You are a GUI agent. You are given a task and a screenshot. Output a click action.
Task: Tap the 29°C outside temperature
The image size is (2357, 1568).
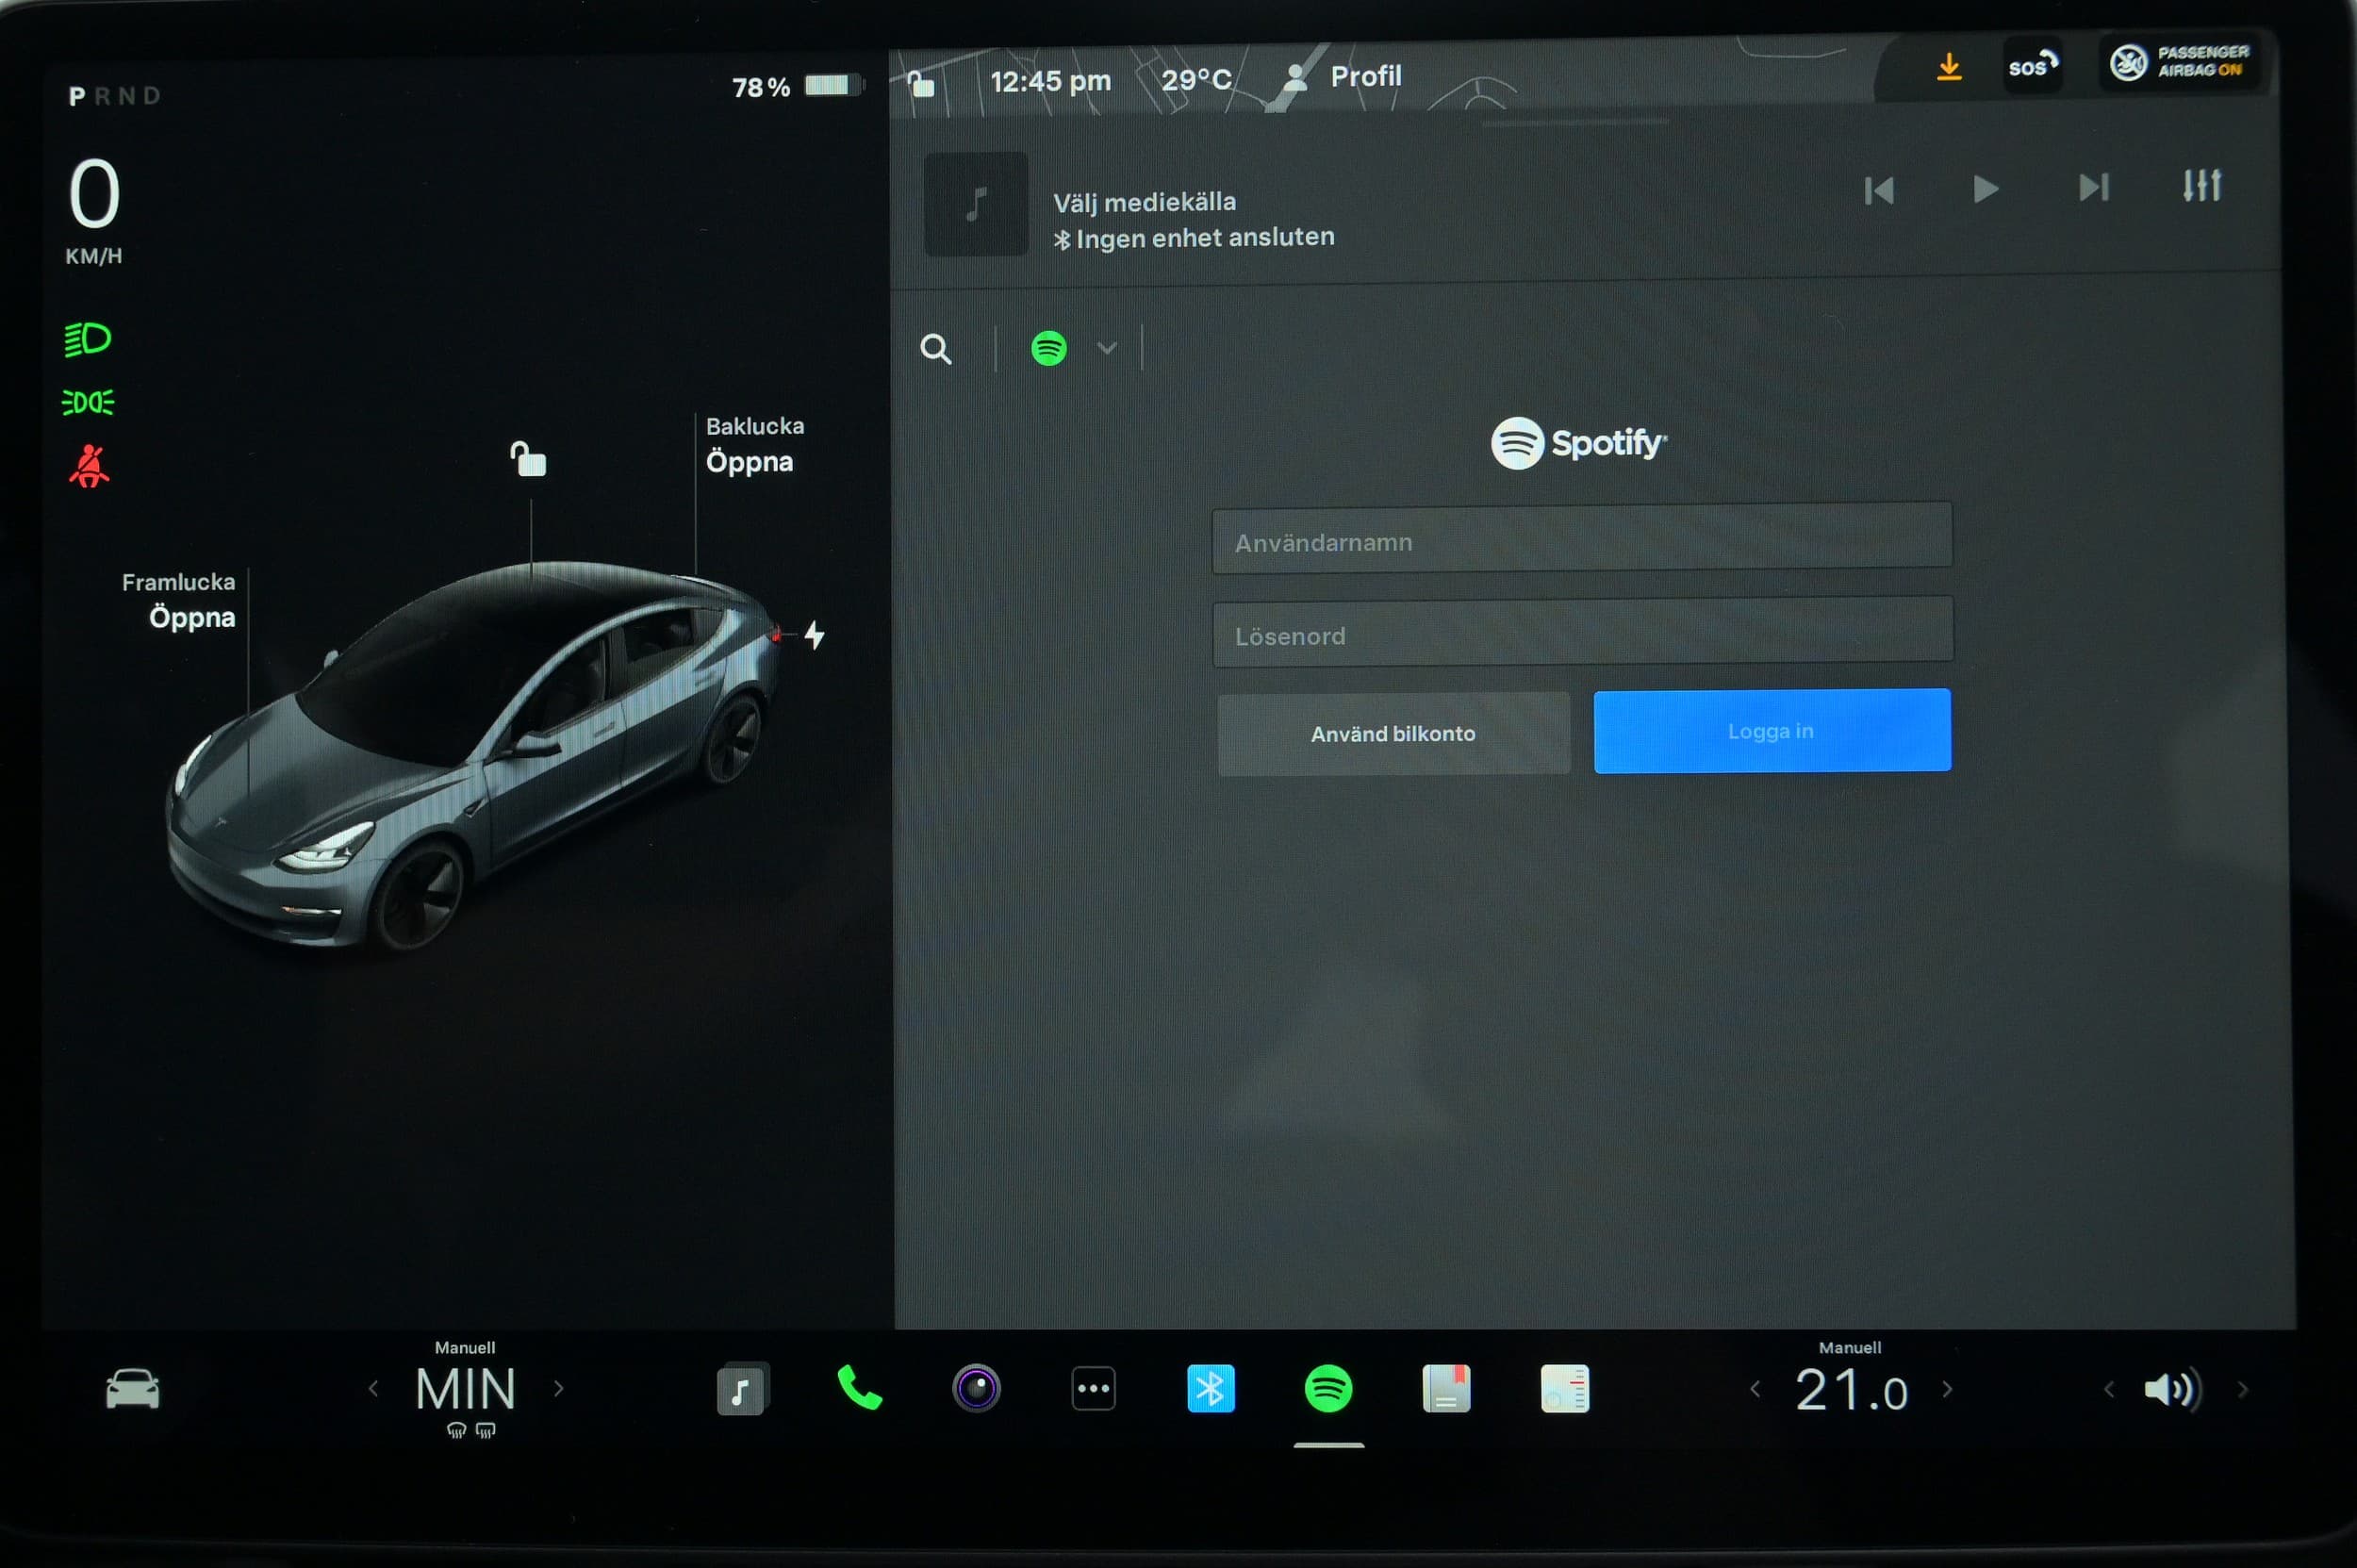(x=1196, y=80)
